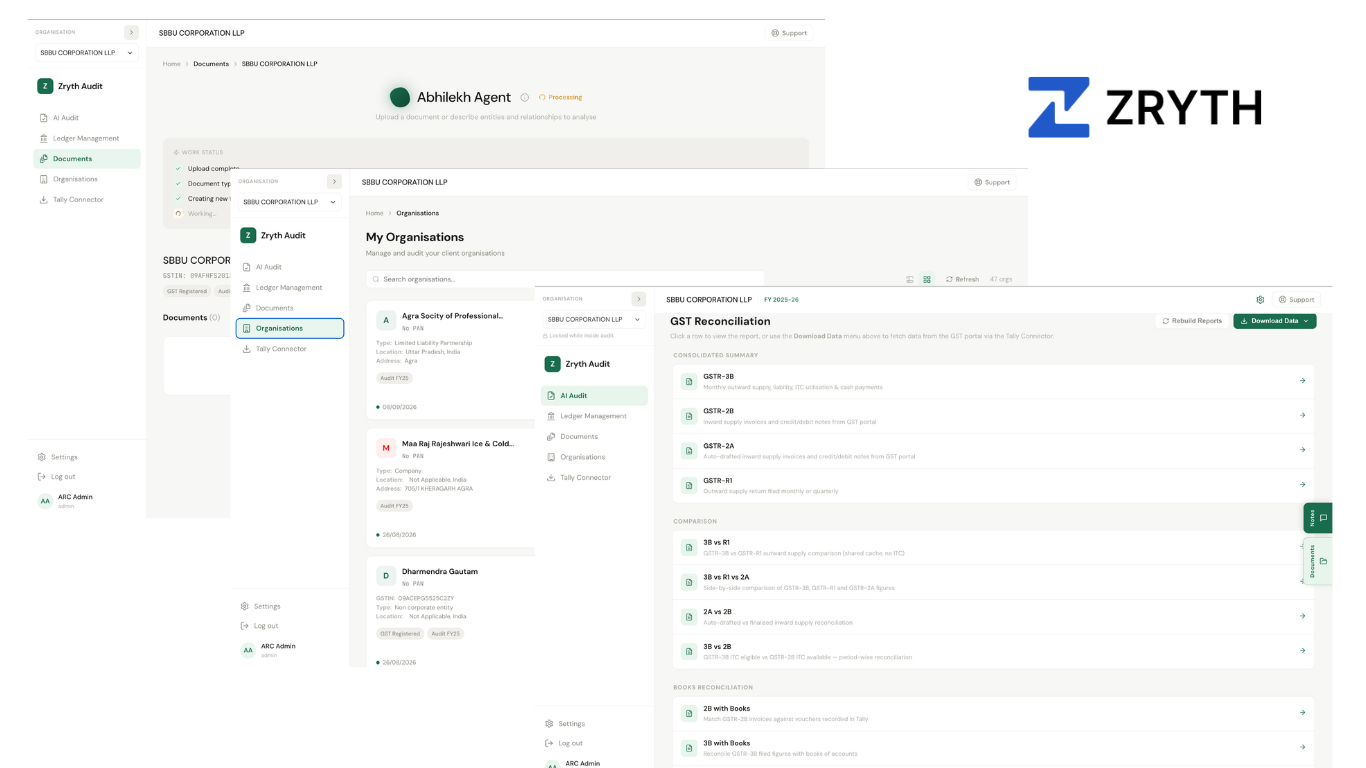
Task: Select Tally Connector in GST window sidebar
Action: [x=594, y=478]
